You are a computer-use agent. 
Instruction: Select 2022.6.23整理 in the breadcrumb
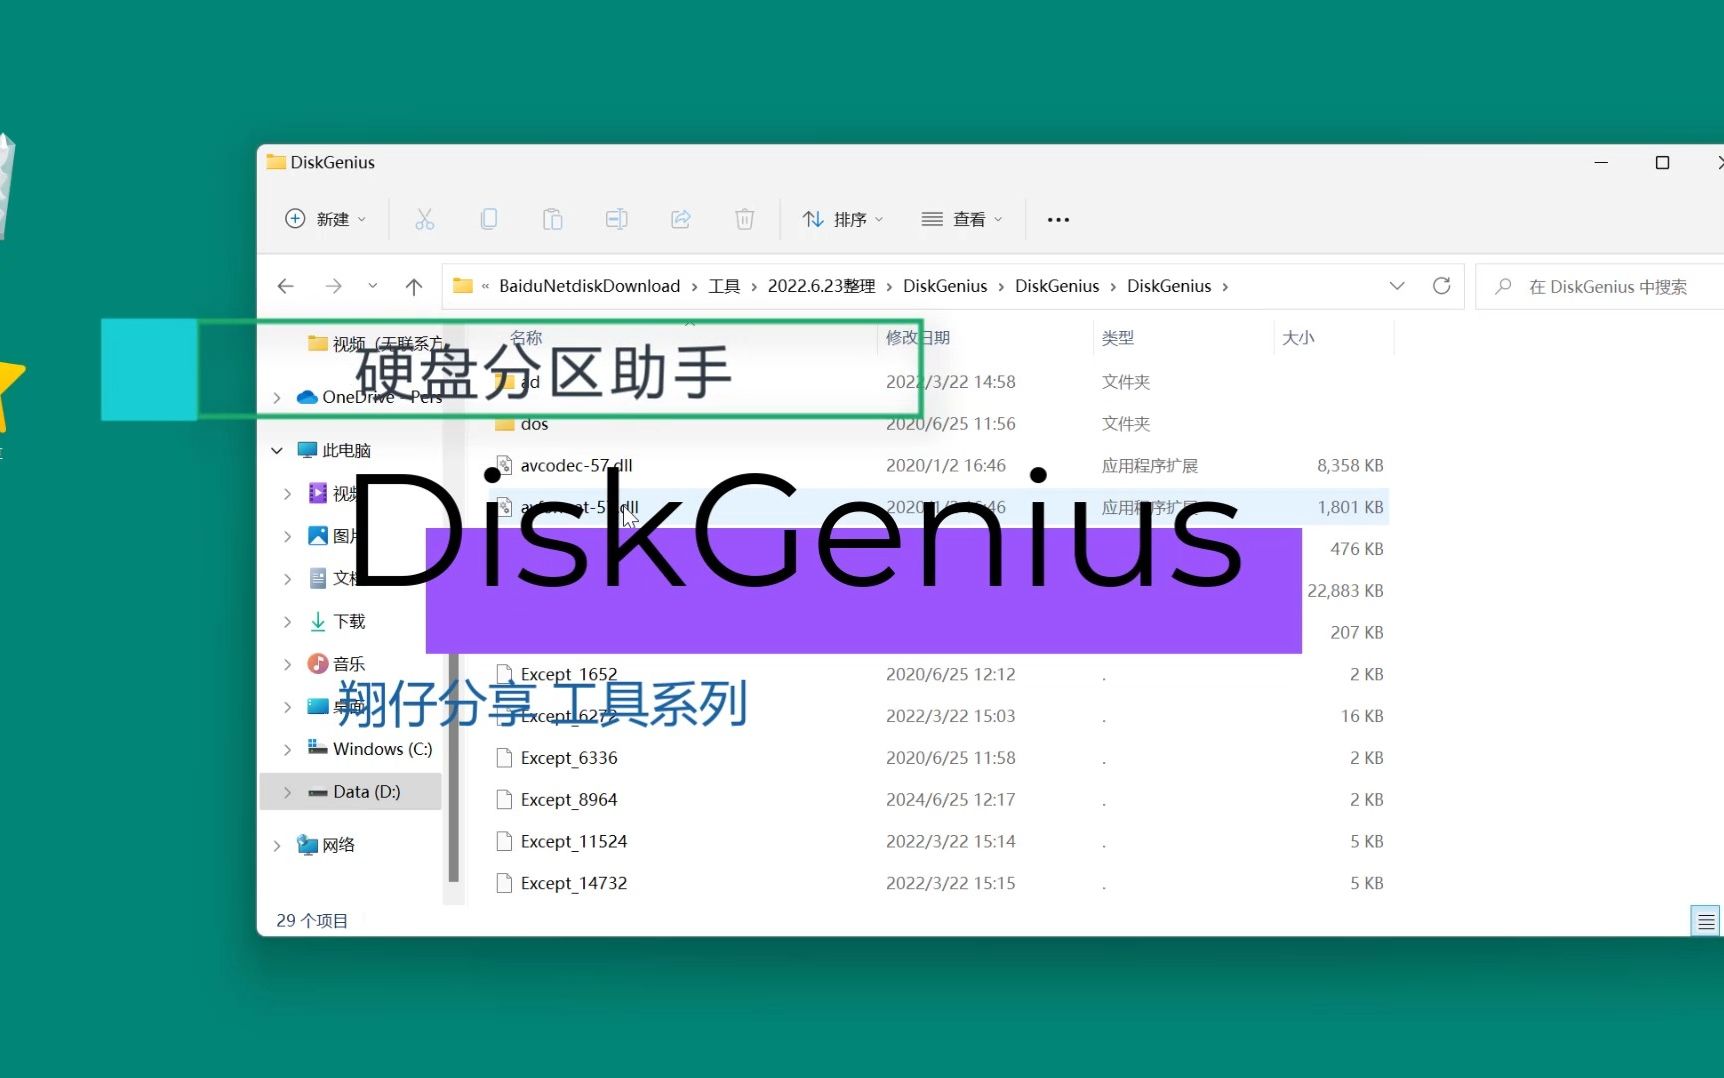pos(821,286)
